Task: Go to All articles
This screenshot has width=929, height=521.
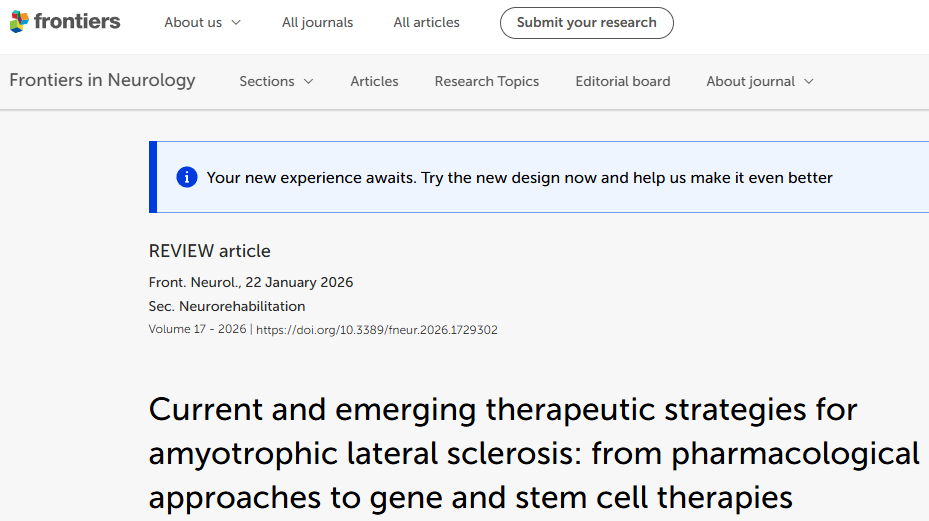Action: point(426,23)
